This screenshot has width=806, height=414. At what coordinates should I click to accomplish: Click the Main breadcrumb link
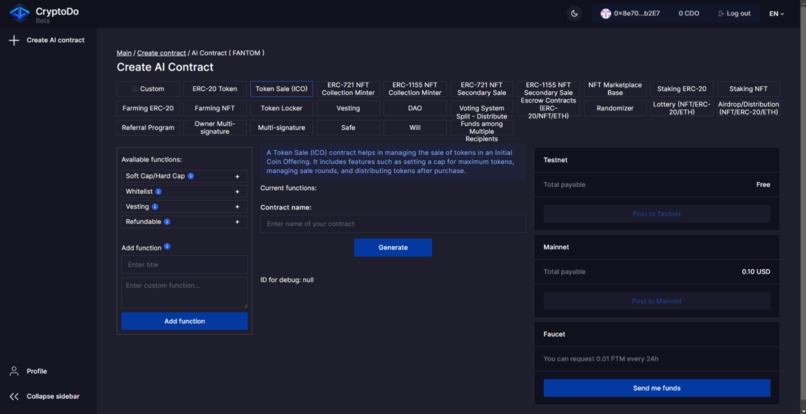point(124,53)
